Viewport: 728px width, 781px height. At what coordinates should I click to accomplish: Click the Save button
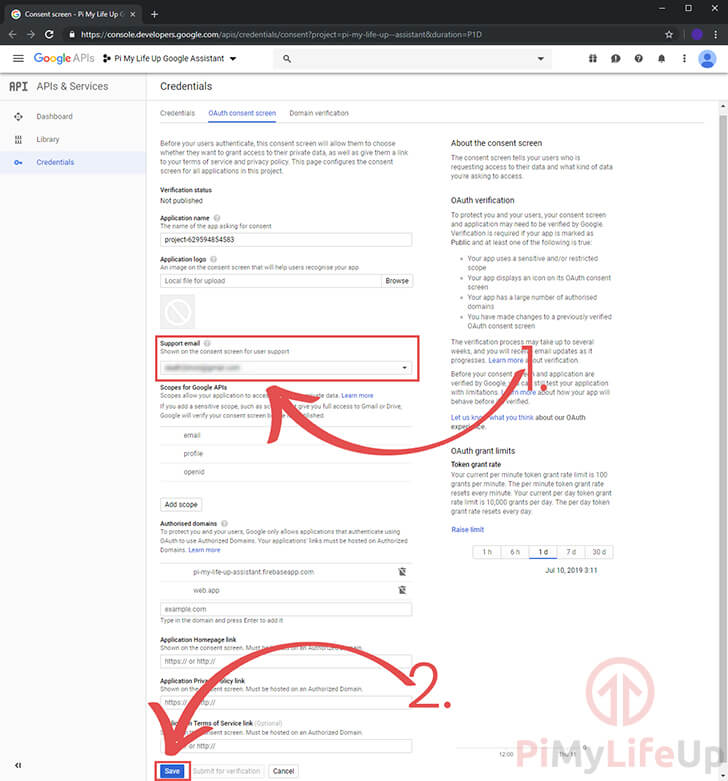point(172,771)
